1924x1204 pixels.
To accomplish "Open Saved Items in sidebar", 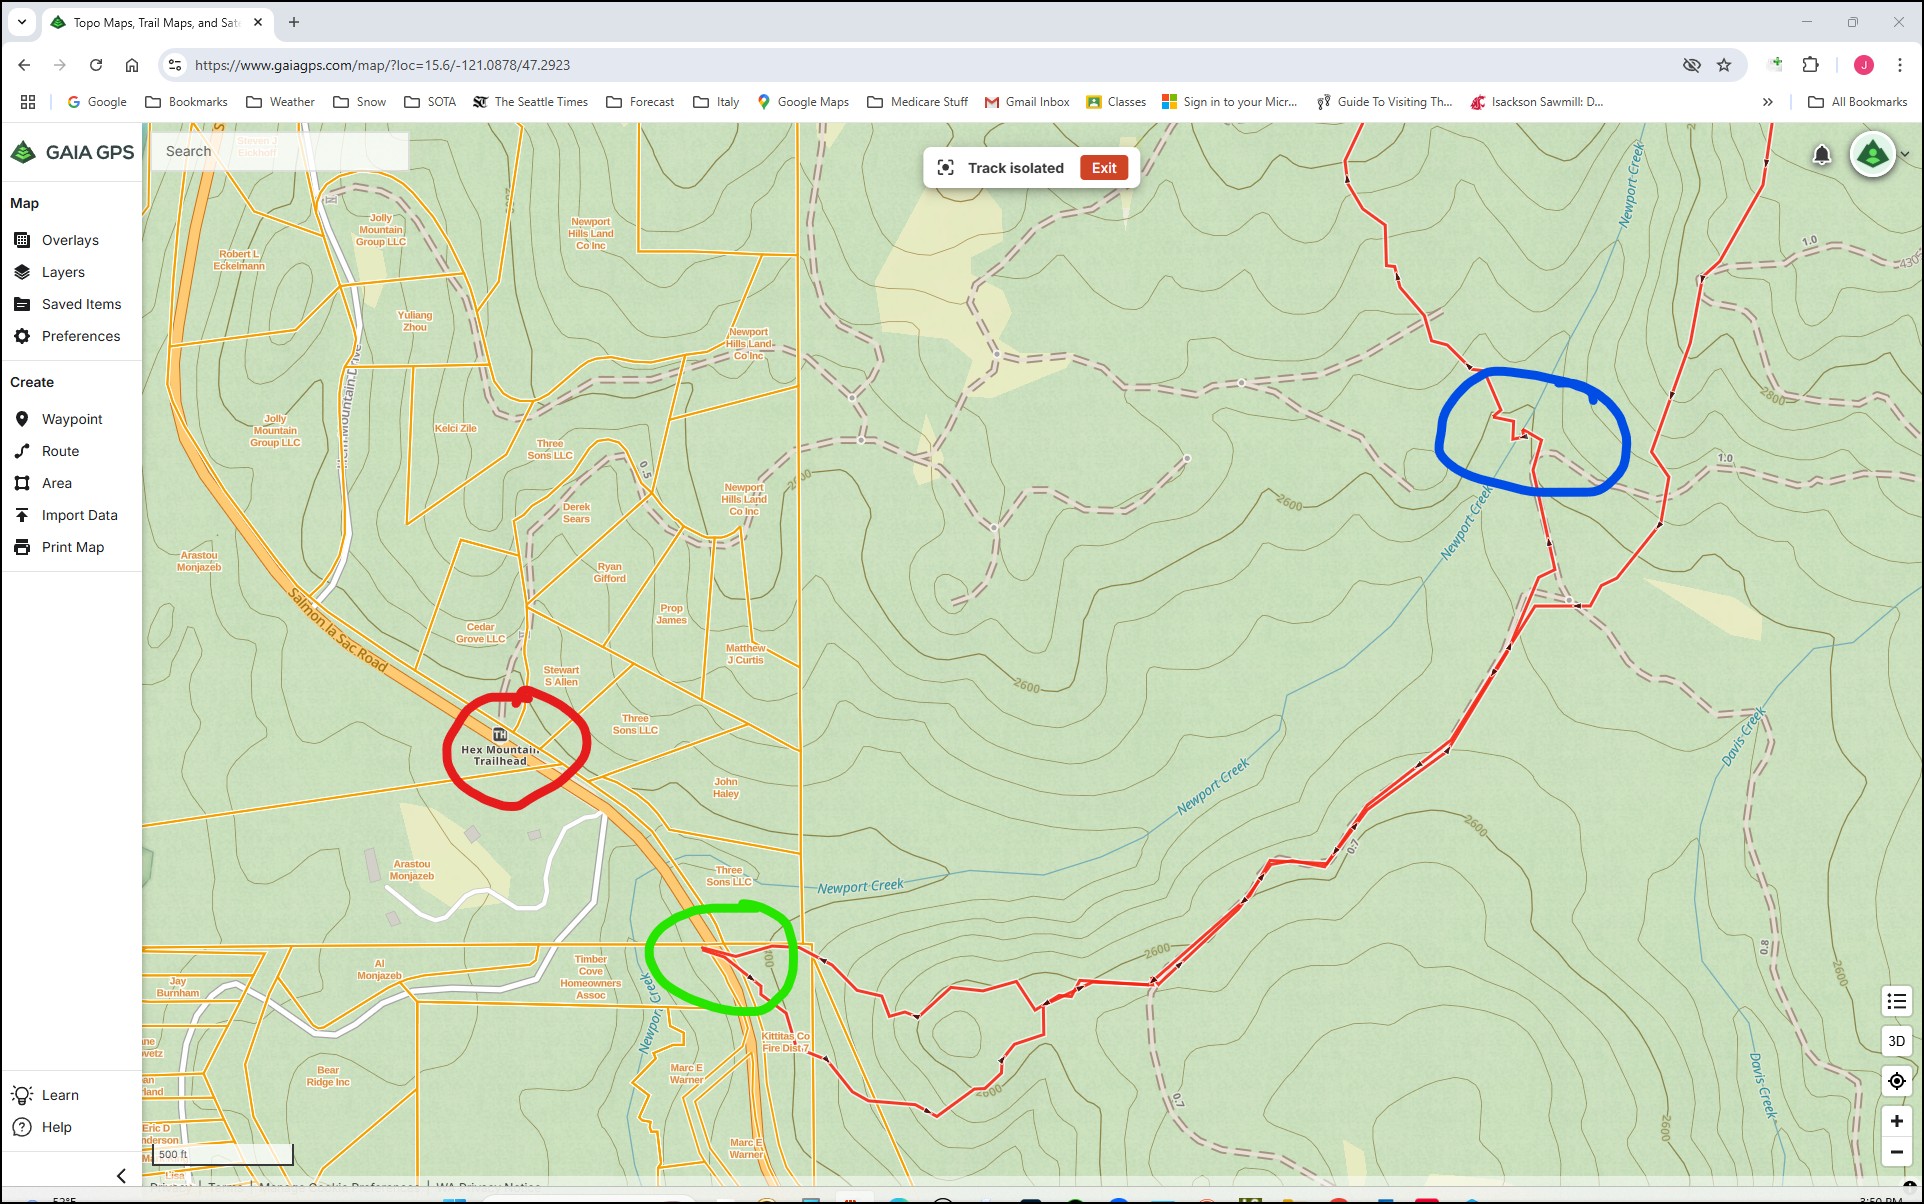I will (x=80, y=304).
